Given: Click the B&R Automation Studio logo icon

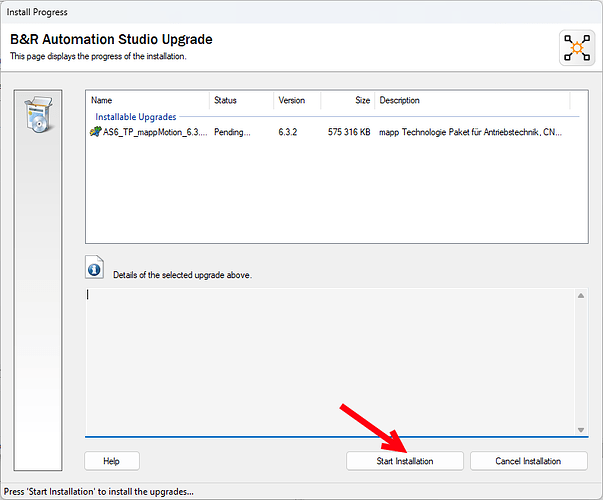Looking at the screenshot, I should [x=577, y=48].
